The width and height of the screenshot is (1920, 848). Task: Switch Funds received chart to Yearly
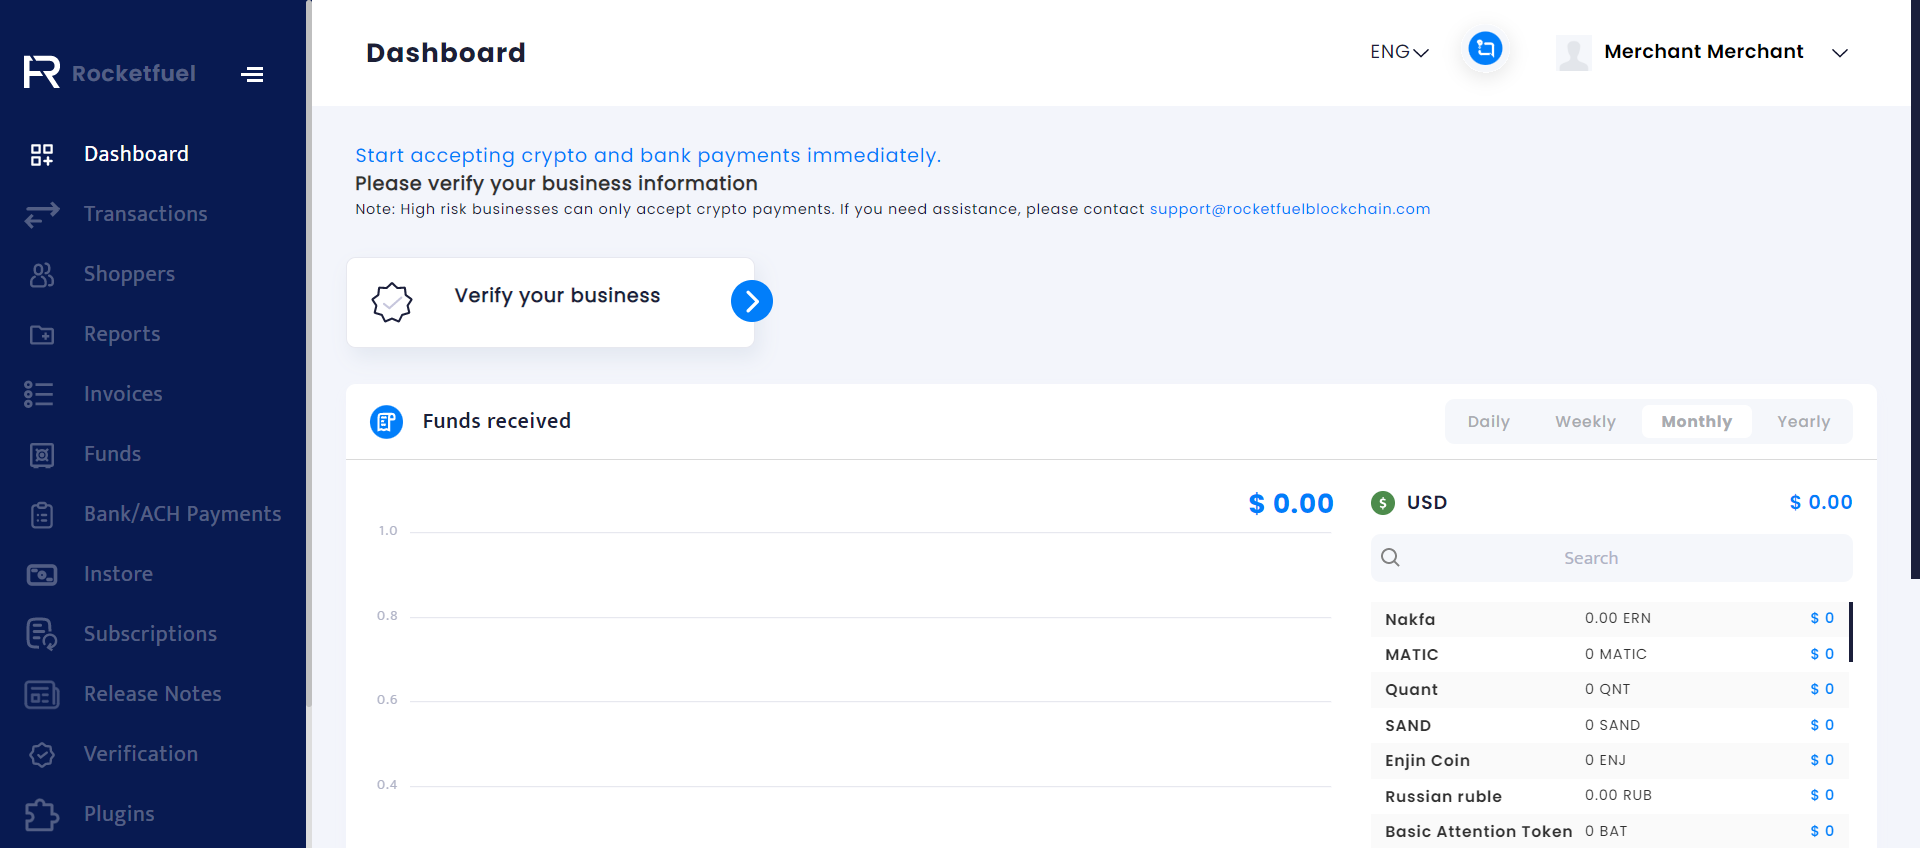1803,422
